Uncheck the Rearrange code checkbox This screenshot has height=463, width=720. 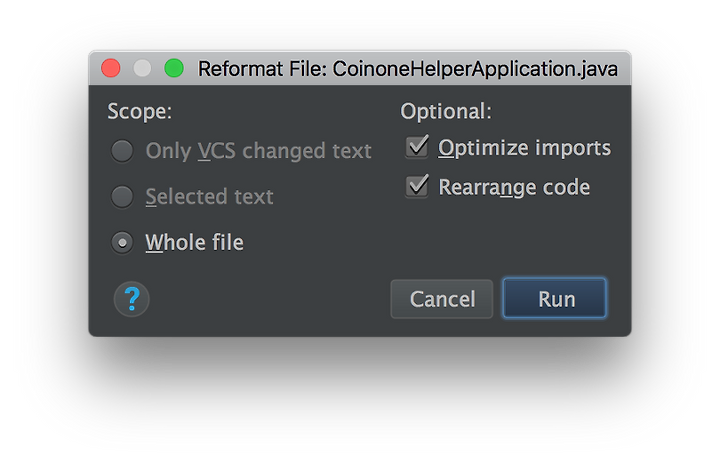pos(417,186)
